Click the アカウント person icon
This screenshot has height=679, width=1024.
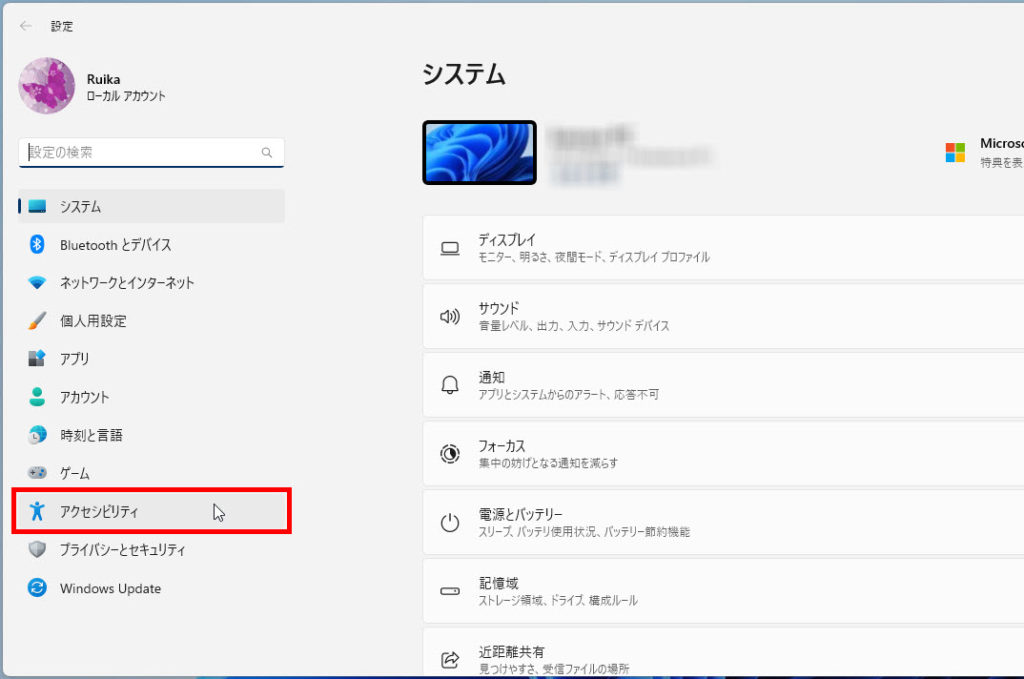pyautogui.click(x=37, y=397)
